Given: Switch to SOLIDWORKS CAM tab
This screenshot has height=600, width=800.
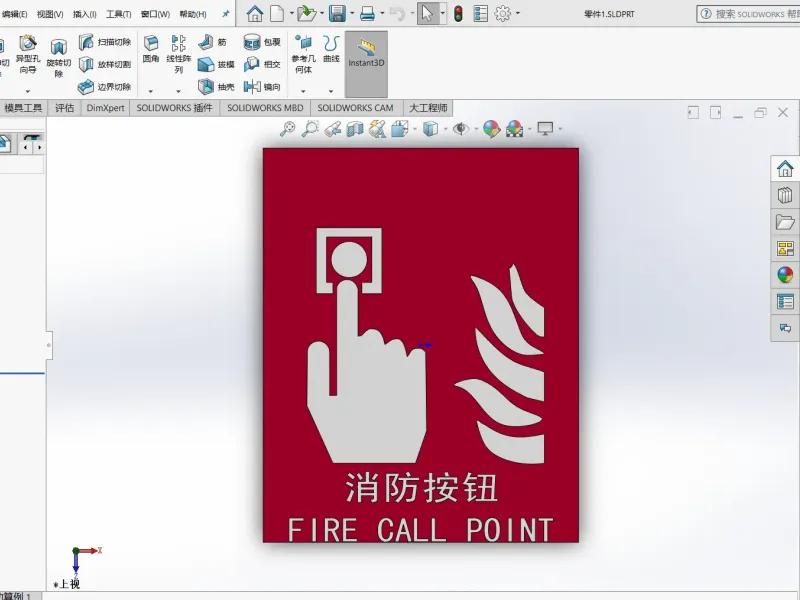Looking at the screenshot, I should point(356,108).
